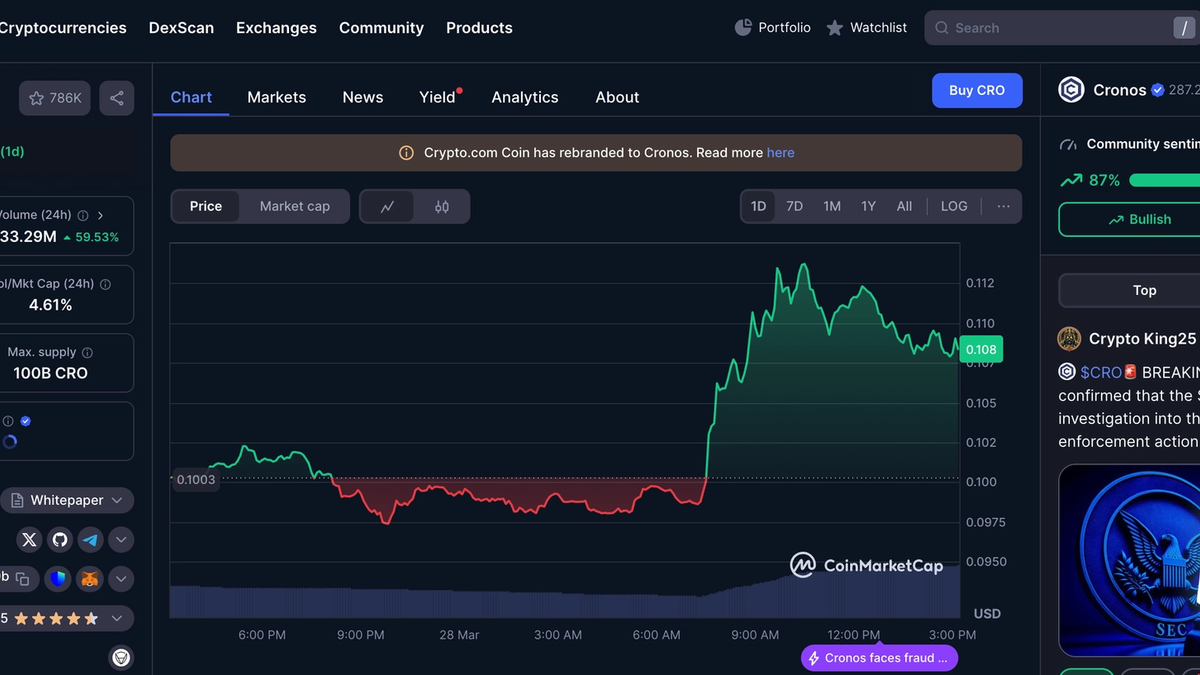Open Crypto King25 avatar
The image size is (1200, 675).
point(1069,338)
